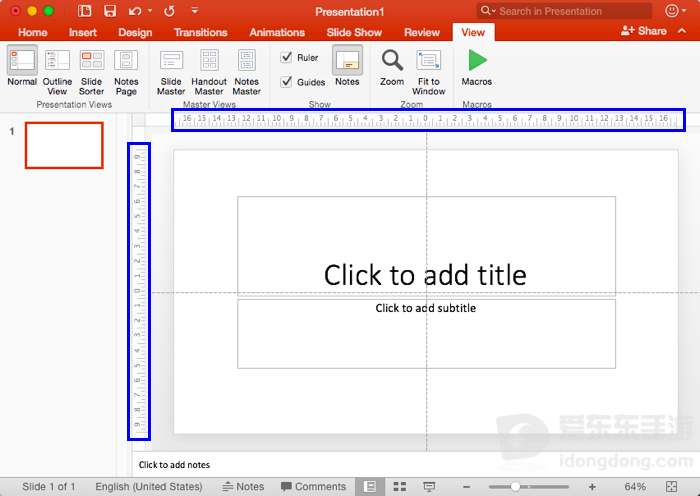Screen dimensions: 700x496
Task: Zoom out with the minus button
Action: click(467, 487)
